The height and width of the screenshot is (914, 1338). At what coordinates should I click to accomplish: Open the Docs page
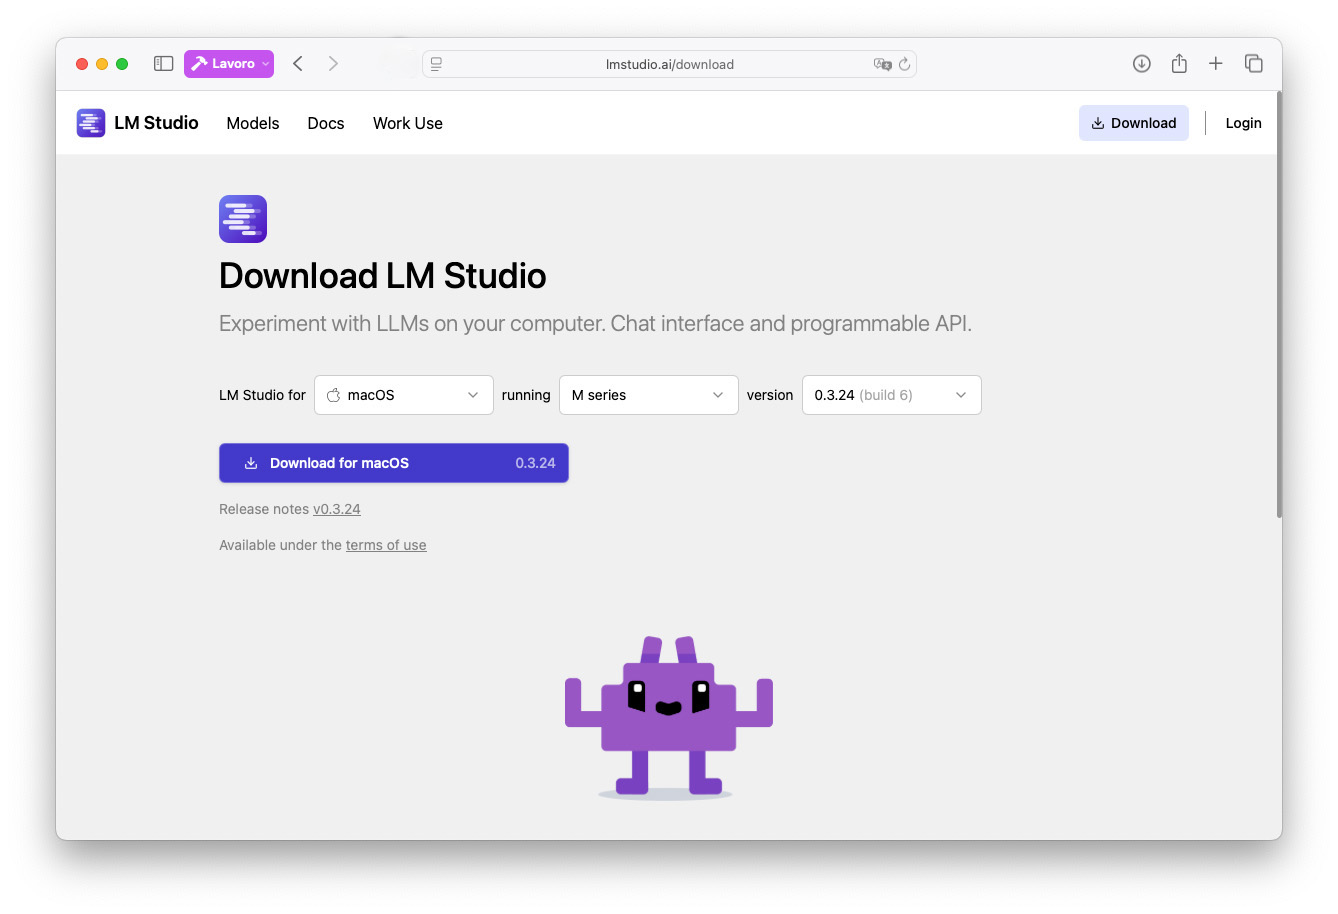[x=326, y=123]
